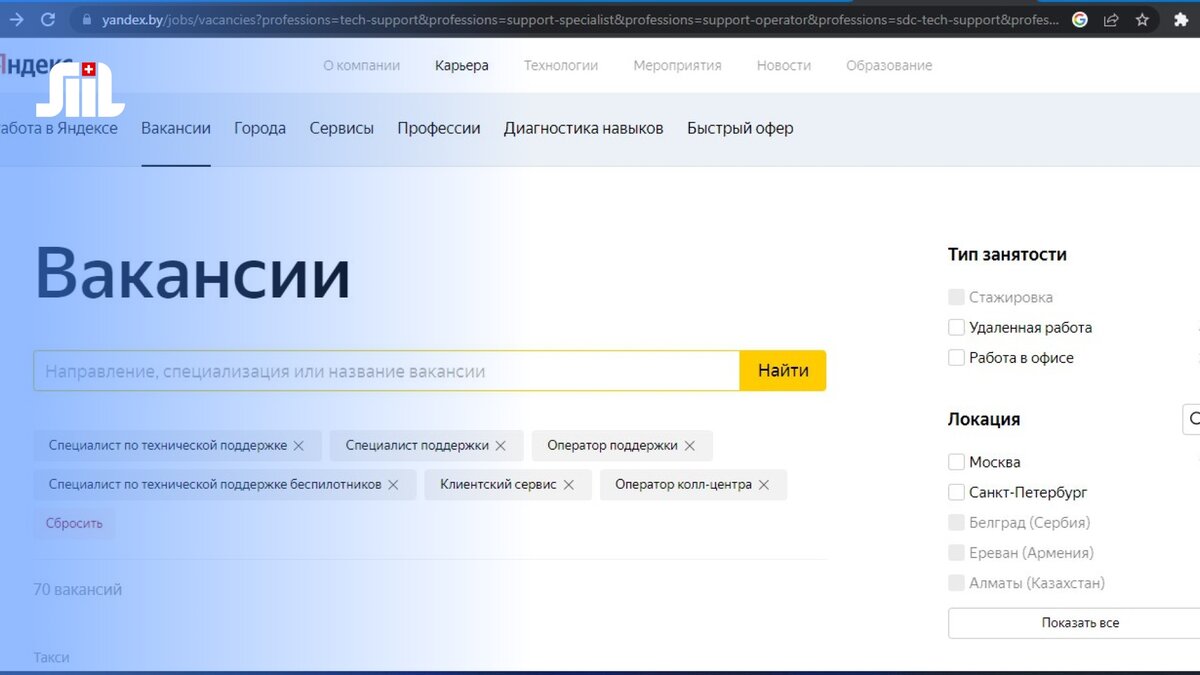Remove the 'Оператор поддержки' filter chip
This screenshot has width=1200, height=675.
coord(689,446)
